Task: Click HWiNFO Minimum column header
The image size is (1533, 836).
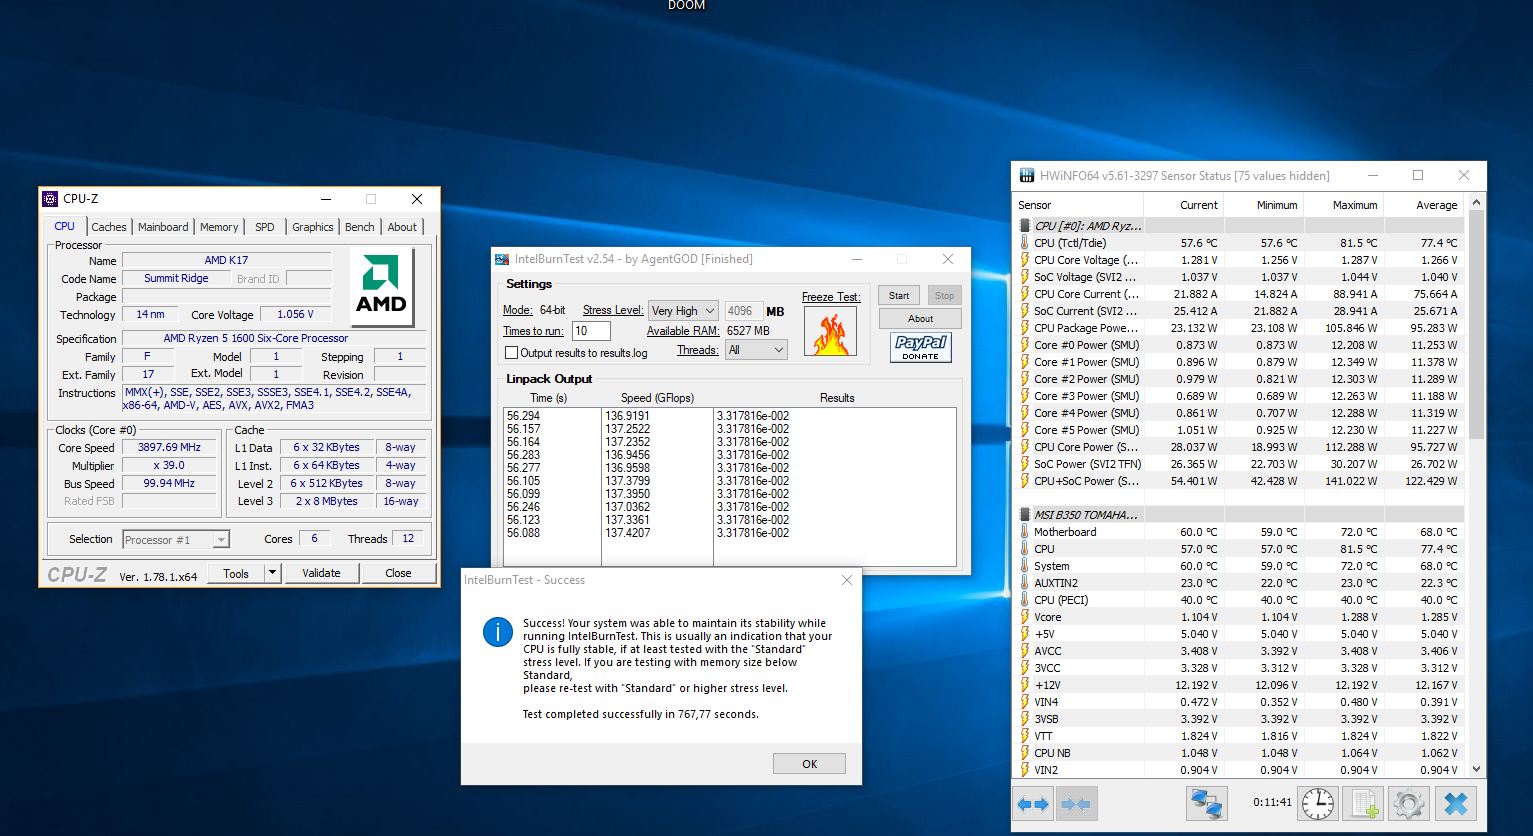Action: pyautogui.click(x=1263, y=205)
